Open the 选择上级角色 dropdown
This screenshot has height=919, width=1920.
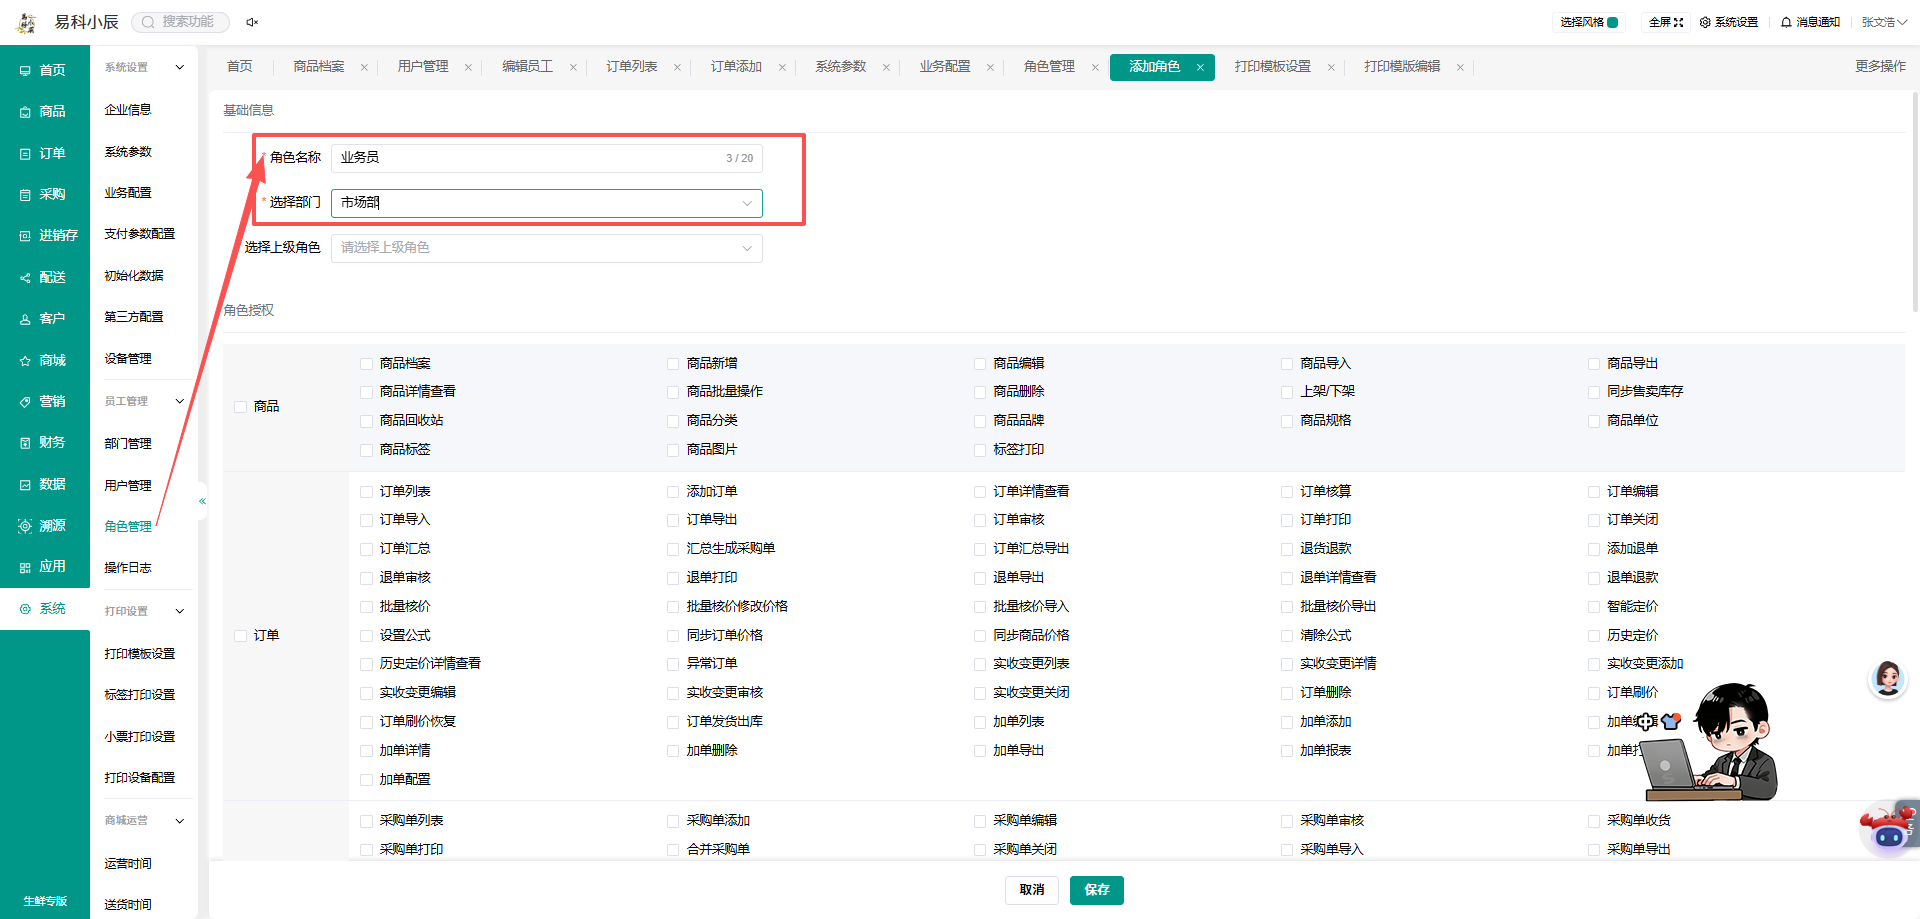[x=547, y=248]
